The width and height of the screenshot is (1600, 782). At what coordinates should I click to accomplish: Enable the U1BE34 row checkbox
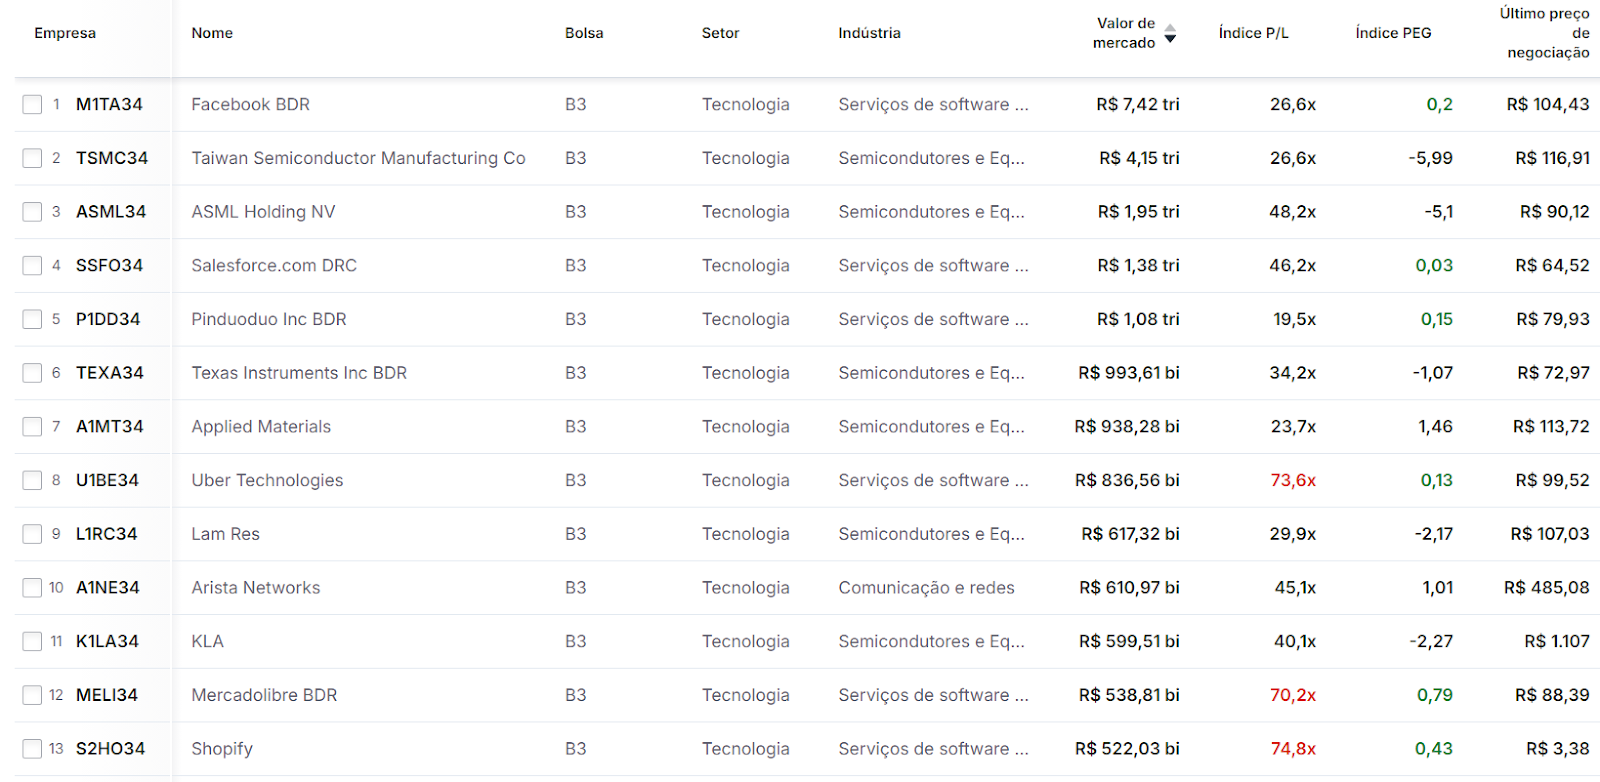[33, 480]
